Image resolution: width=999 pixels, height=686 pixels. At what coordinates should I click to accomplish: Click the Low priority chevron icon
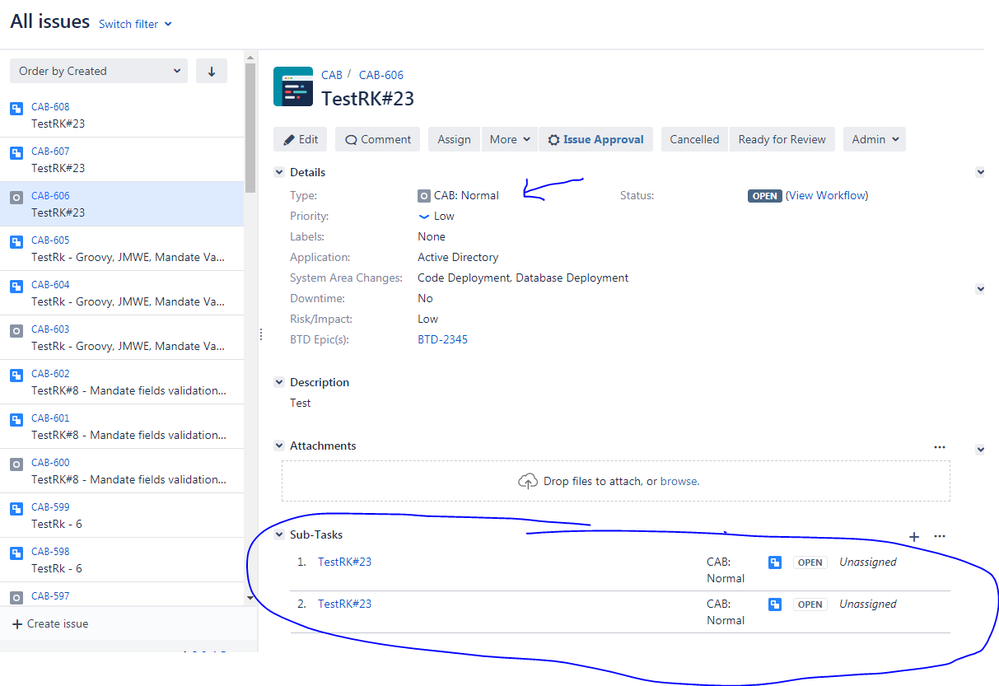coord(424,217)
